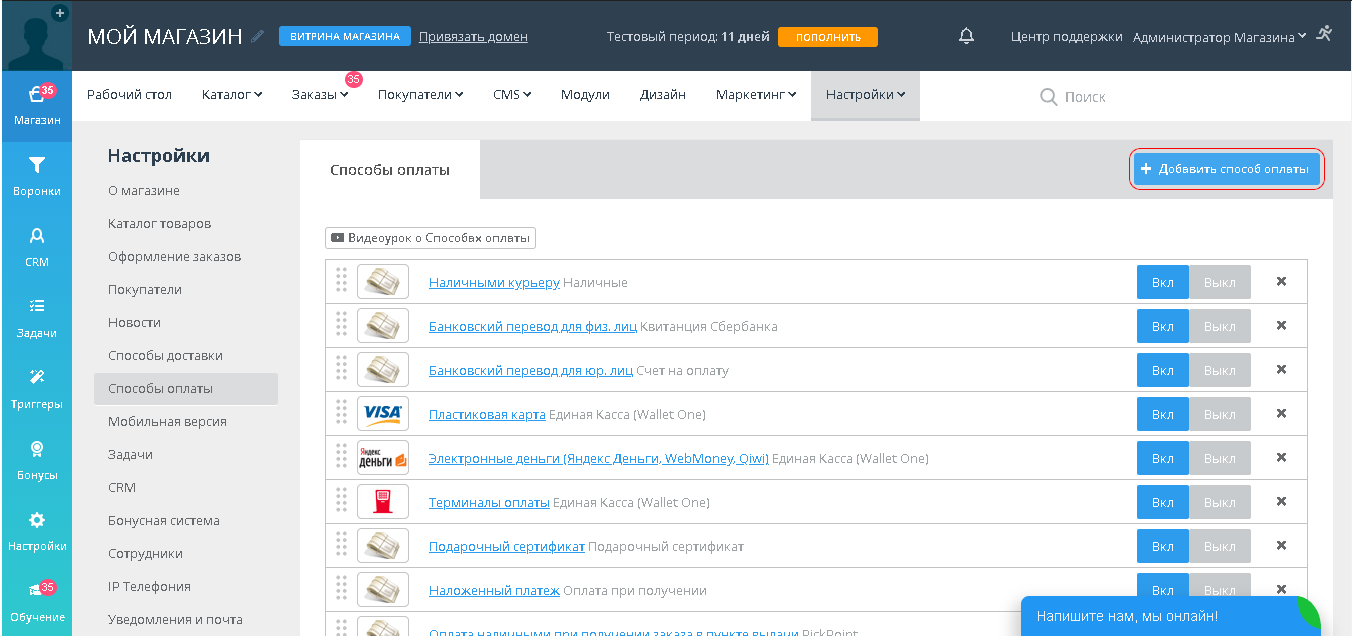Click the logout running-man icon
The width and height of the screenshot is (1352, 638).
(1324, 34)
